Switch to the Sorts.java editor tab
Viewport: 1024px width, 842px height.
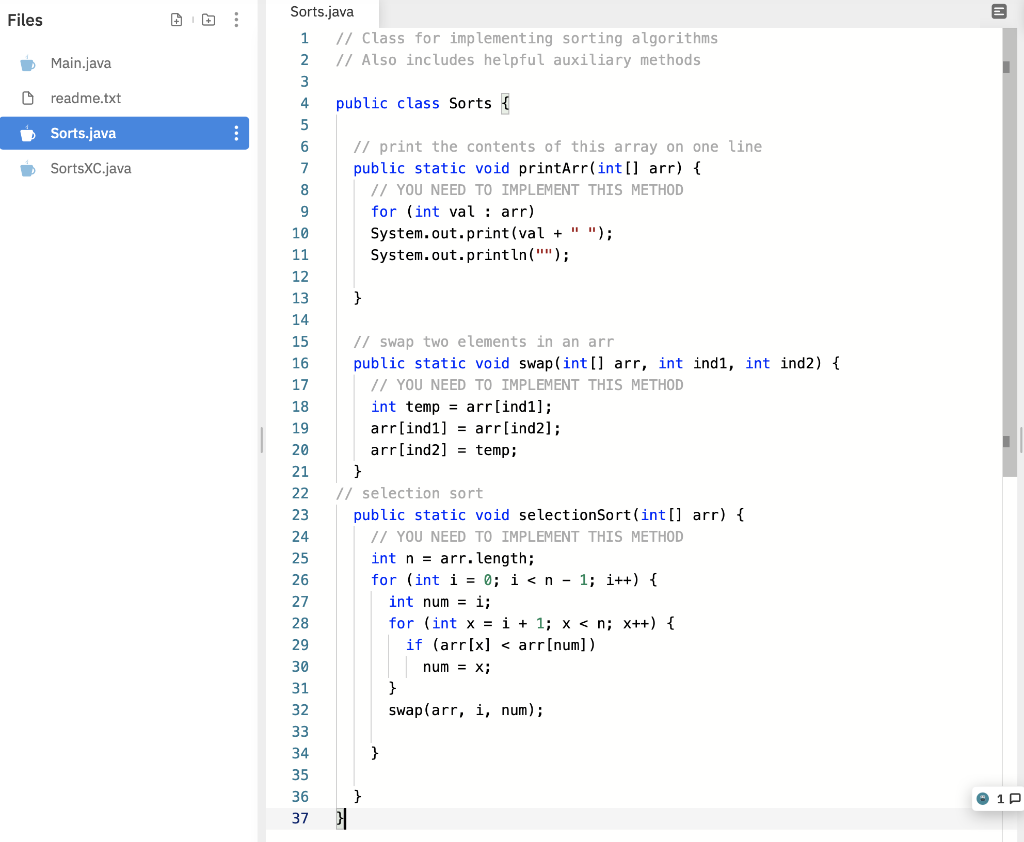pyautogui.click(x=321, y=12)
